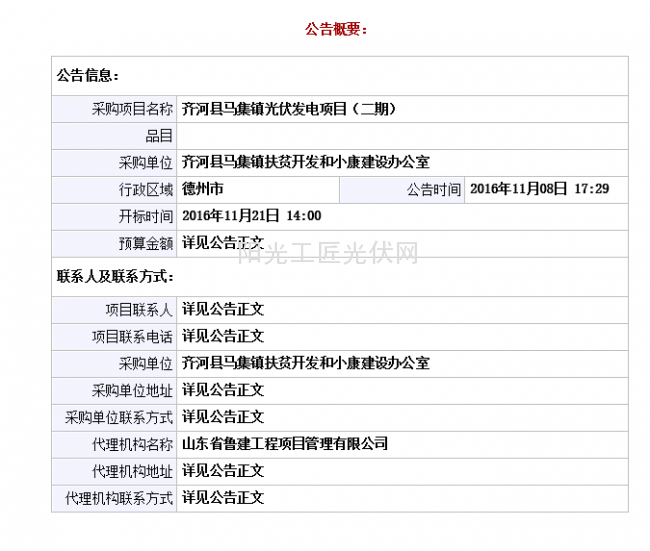Select bid opening time 2016年11月21日 14:00
Screen dimensions: 650x551
tap(251, 216)
